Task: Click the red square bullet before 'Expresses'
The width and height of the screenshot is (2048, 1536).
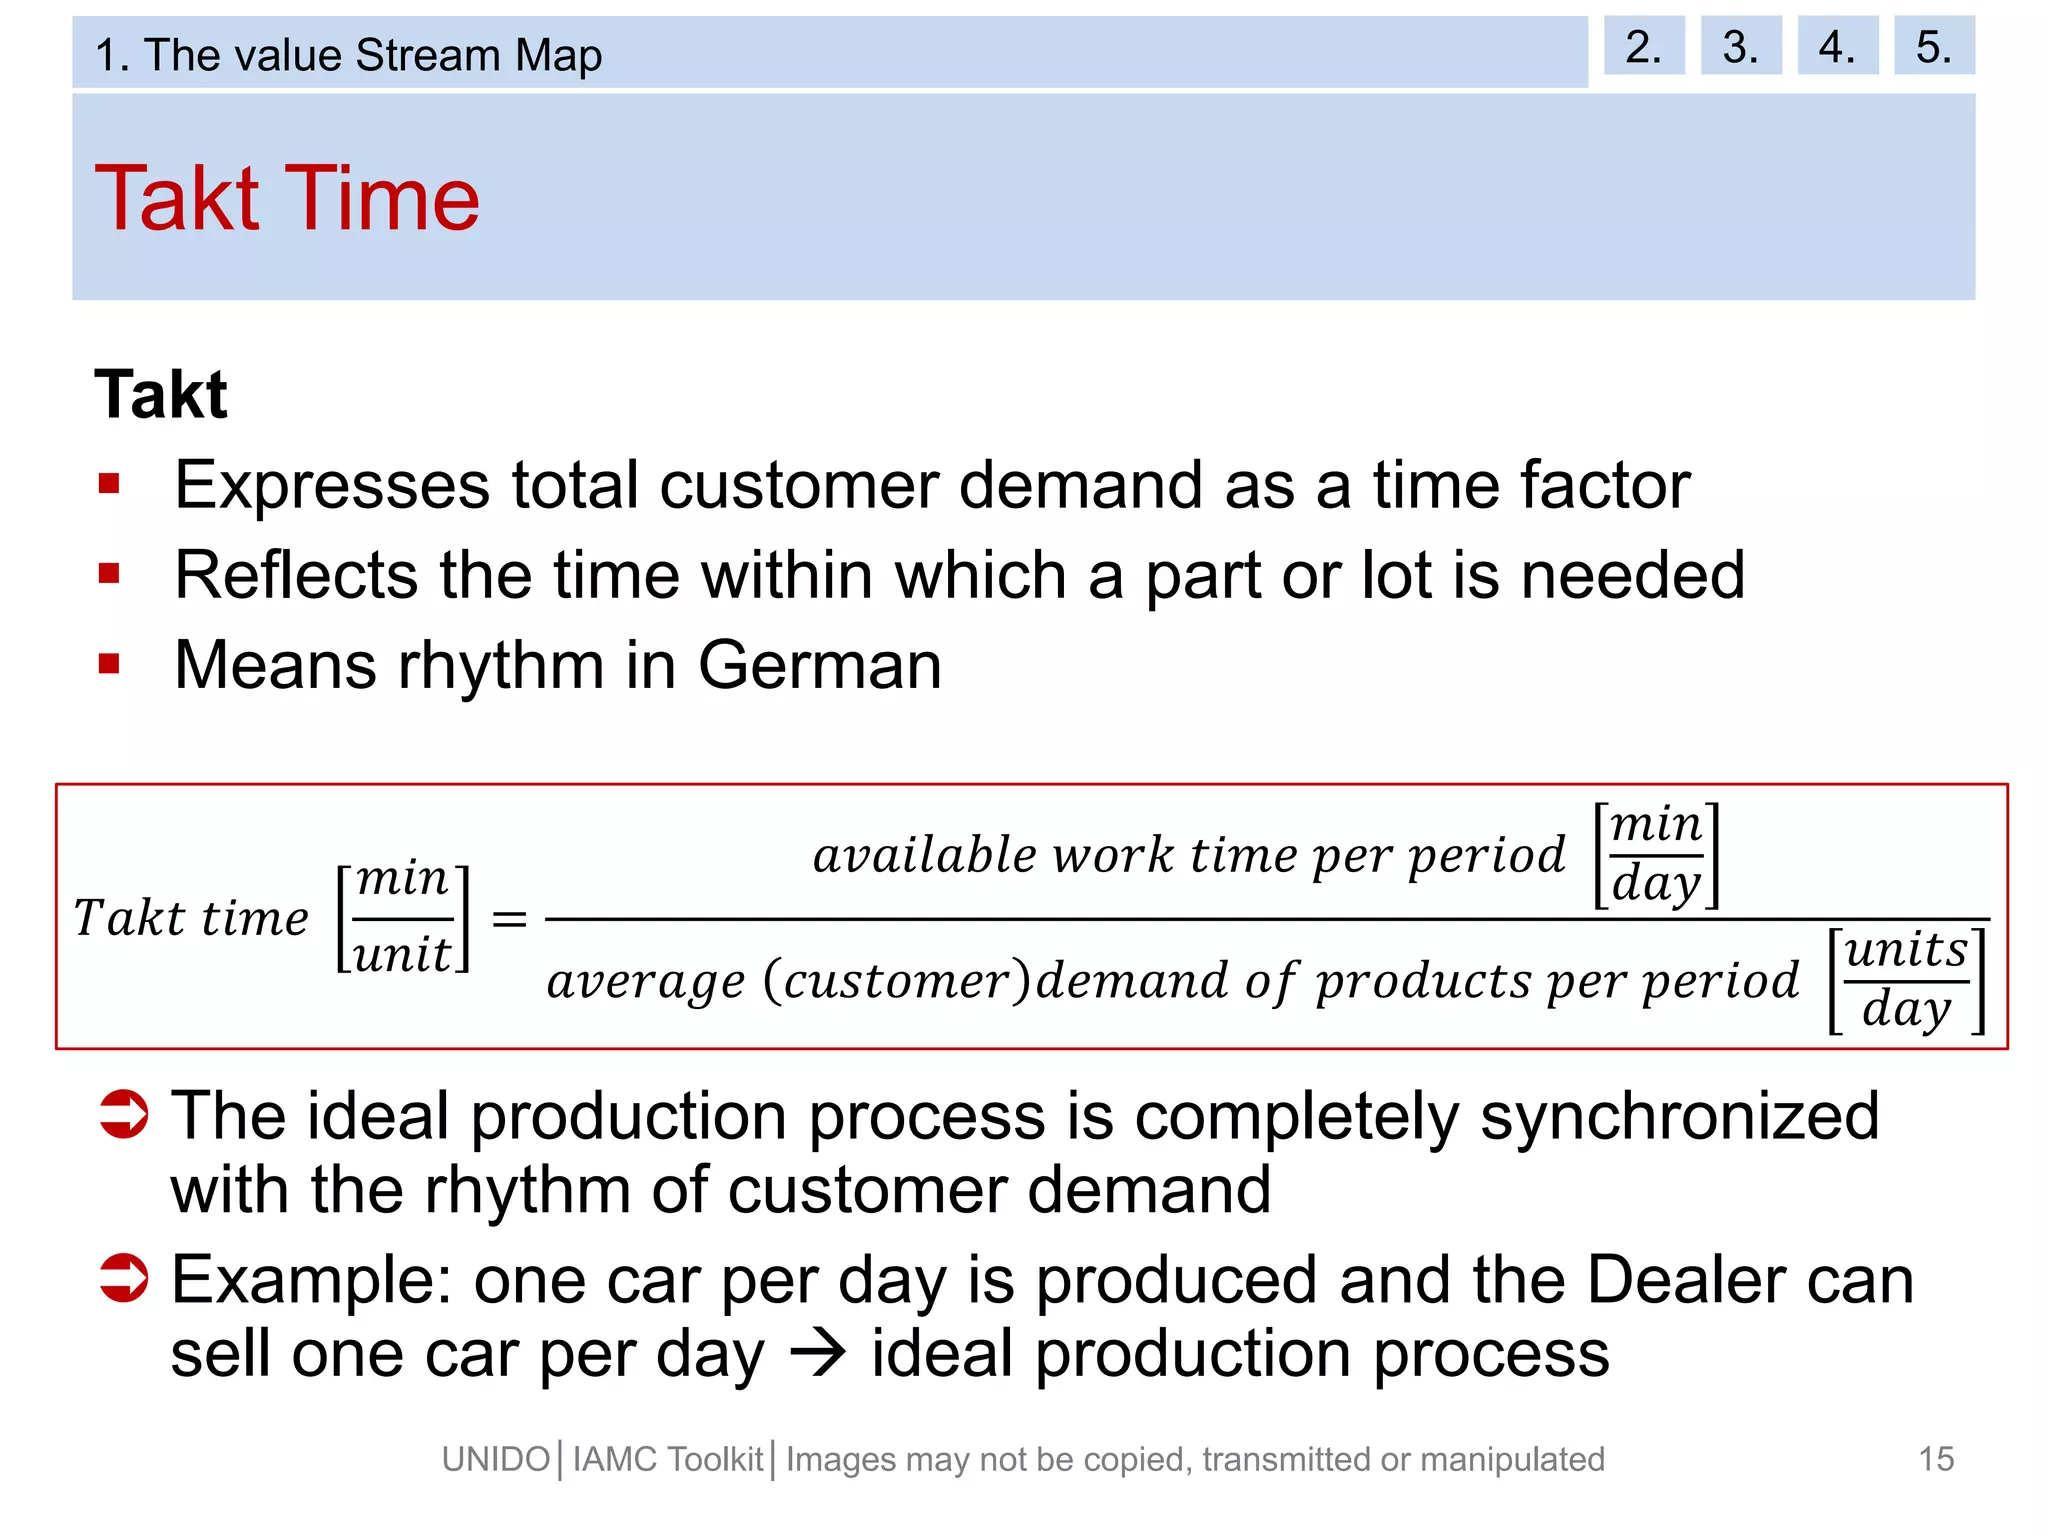Action: tap(109, 485)
